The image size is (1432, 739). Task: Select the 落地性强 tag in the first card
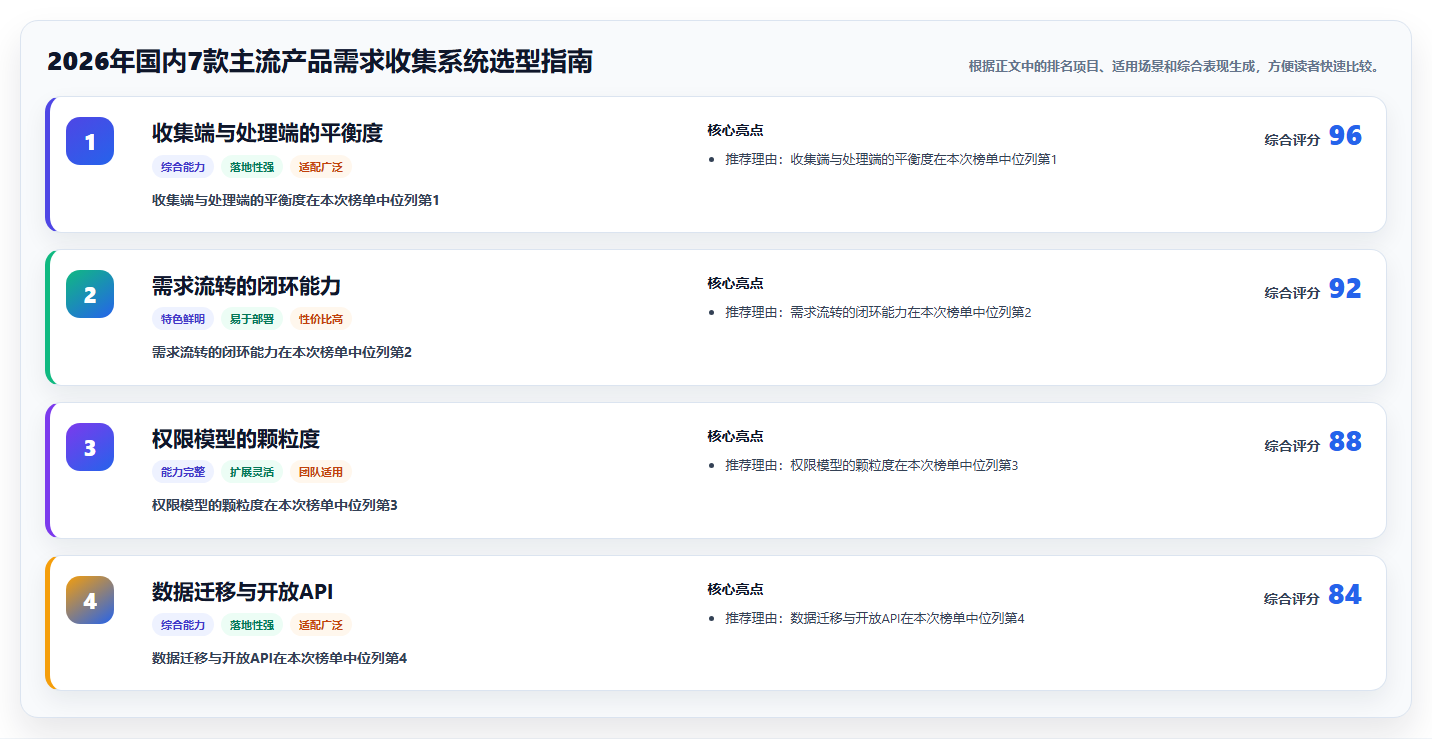click(252, 167)
